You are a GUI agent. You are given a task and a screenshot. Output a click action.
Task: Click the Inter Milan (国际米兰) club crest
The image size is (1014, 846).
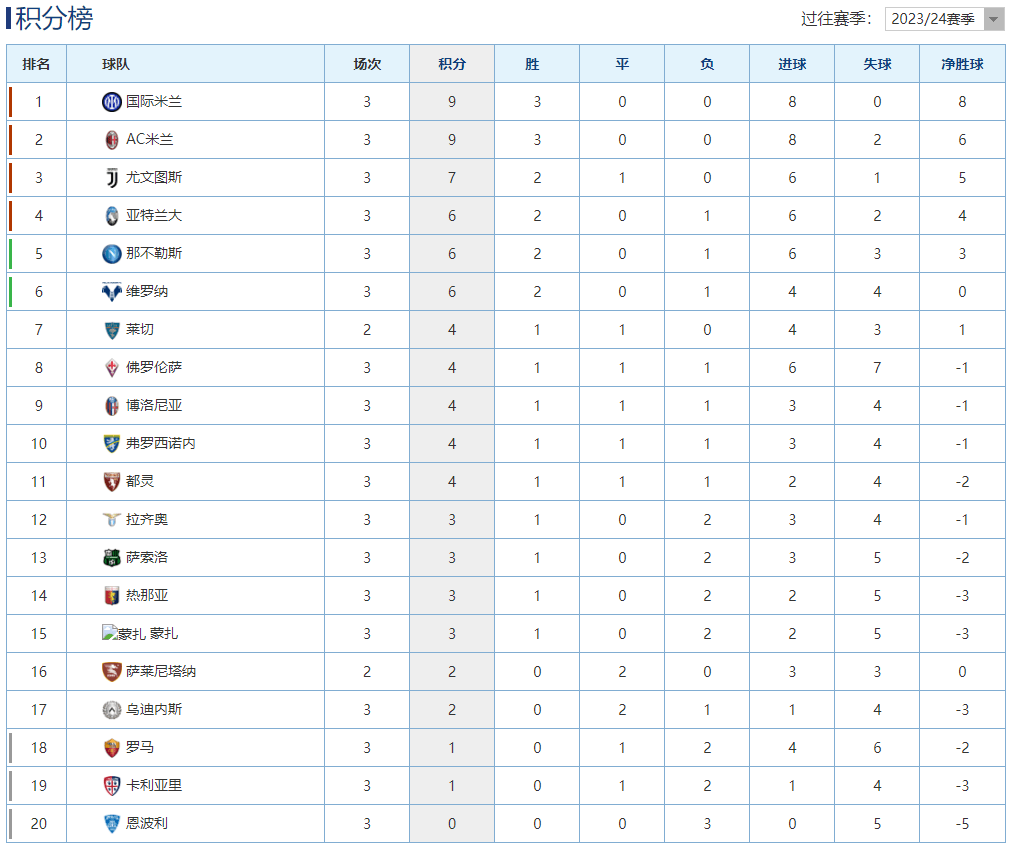[112, 102]
